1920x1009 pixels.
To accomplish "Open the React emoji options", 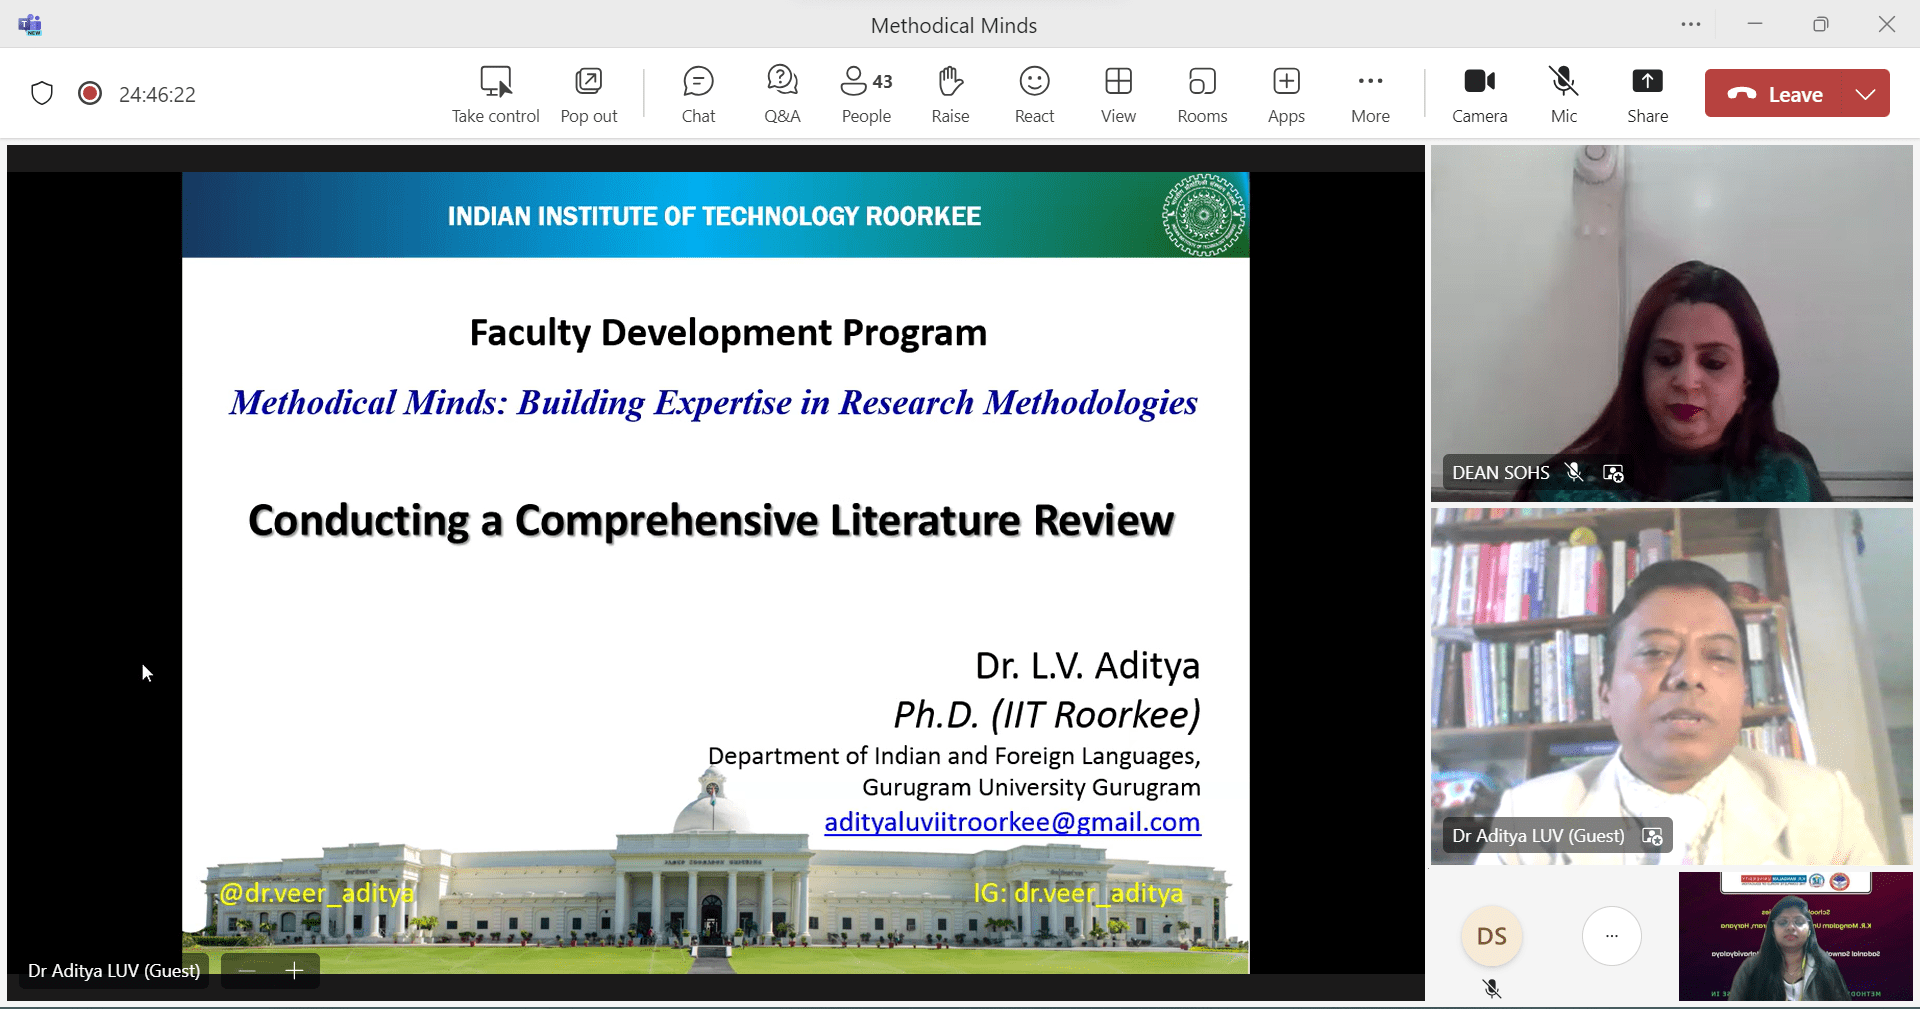I will [x=1034, y=94].
